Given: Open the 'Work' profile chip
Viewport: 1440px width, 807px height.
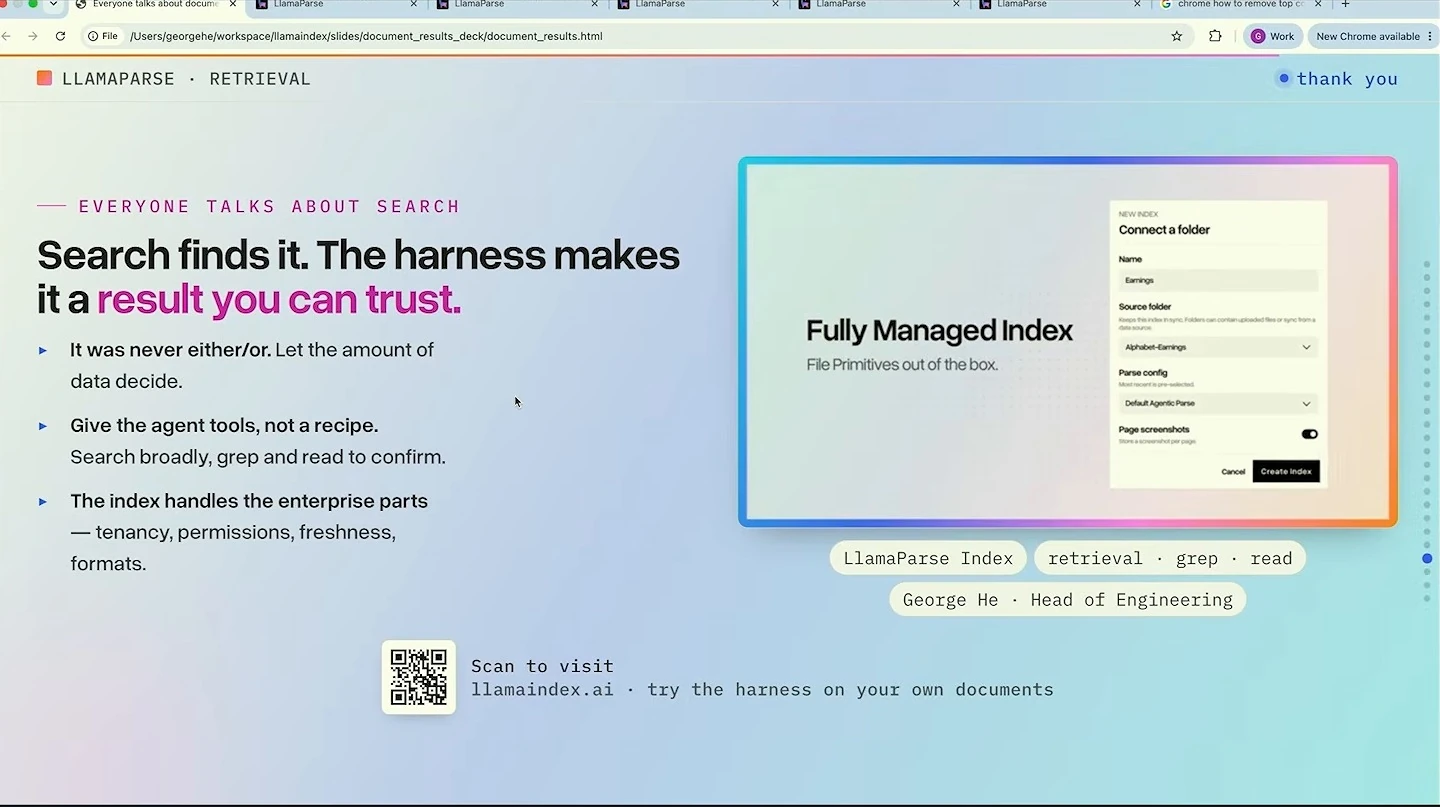Looking at the screenshot, I should pos(1273,36).
